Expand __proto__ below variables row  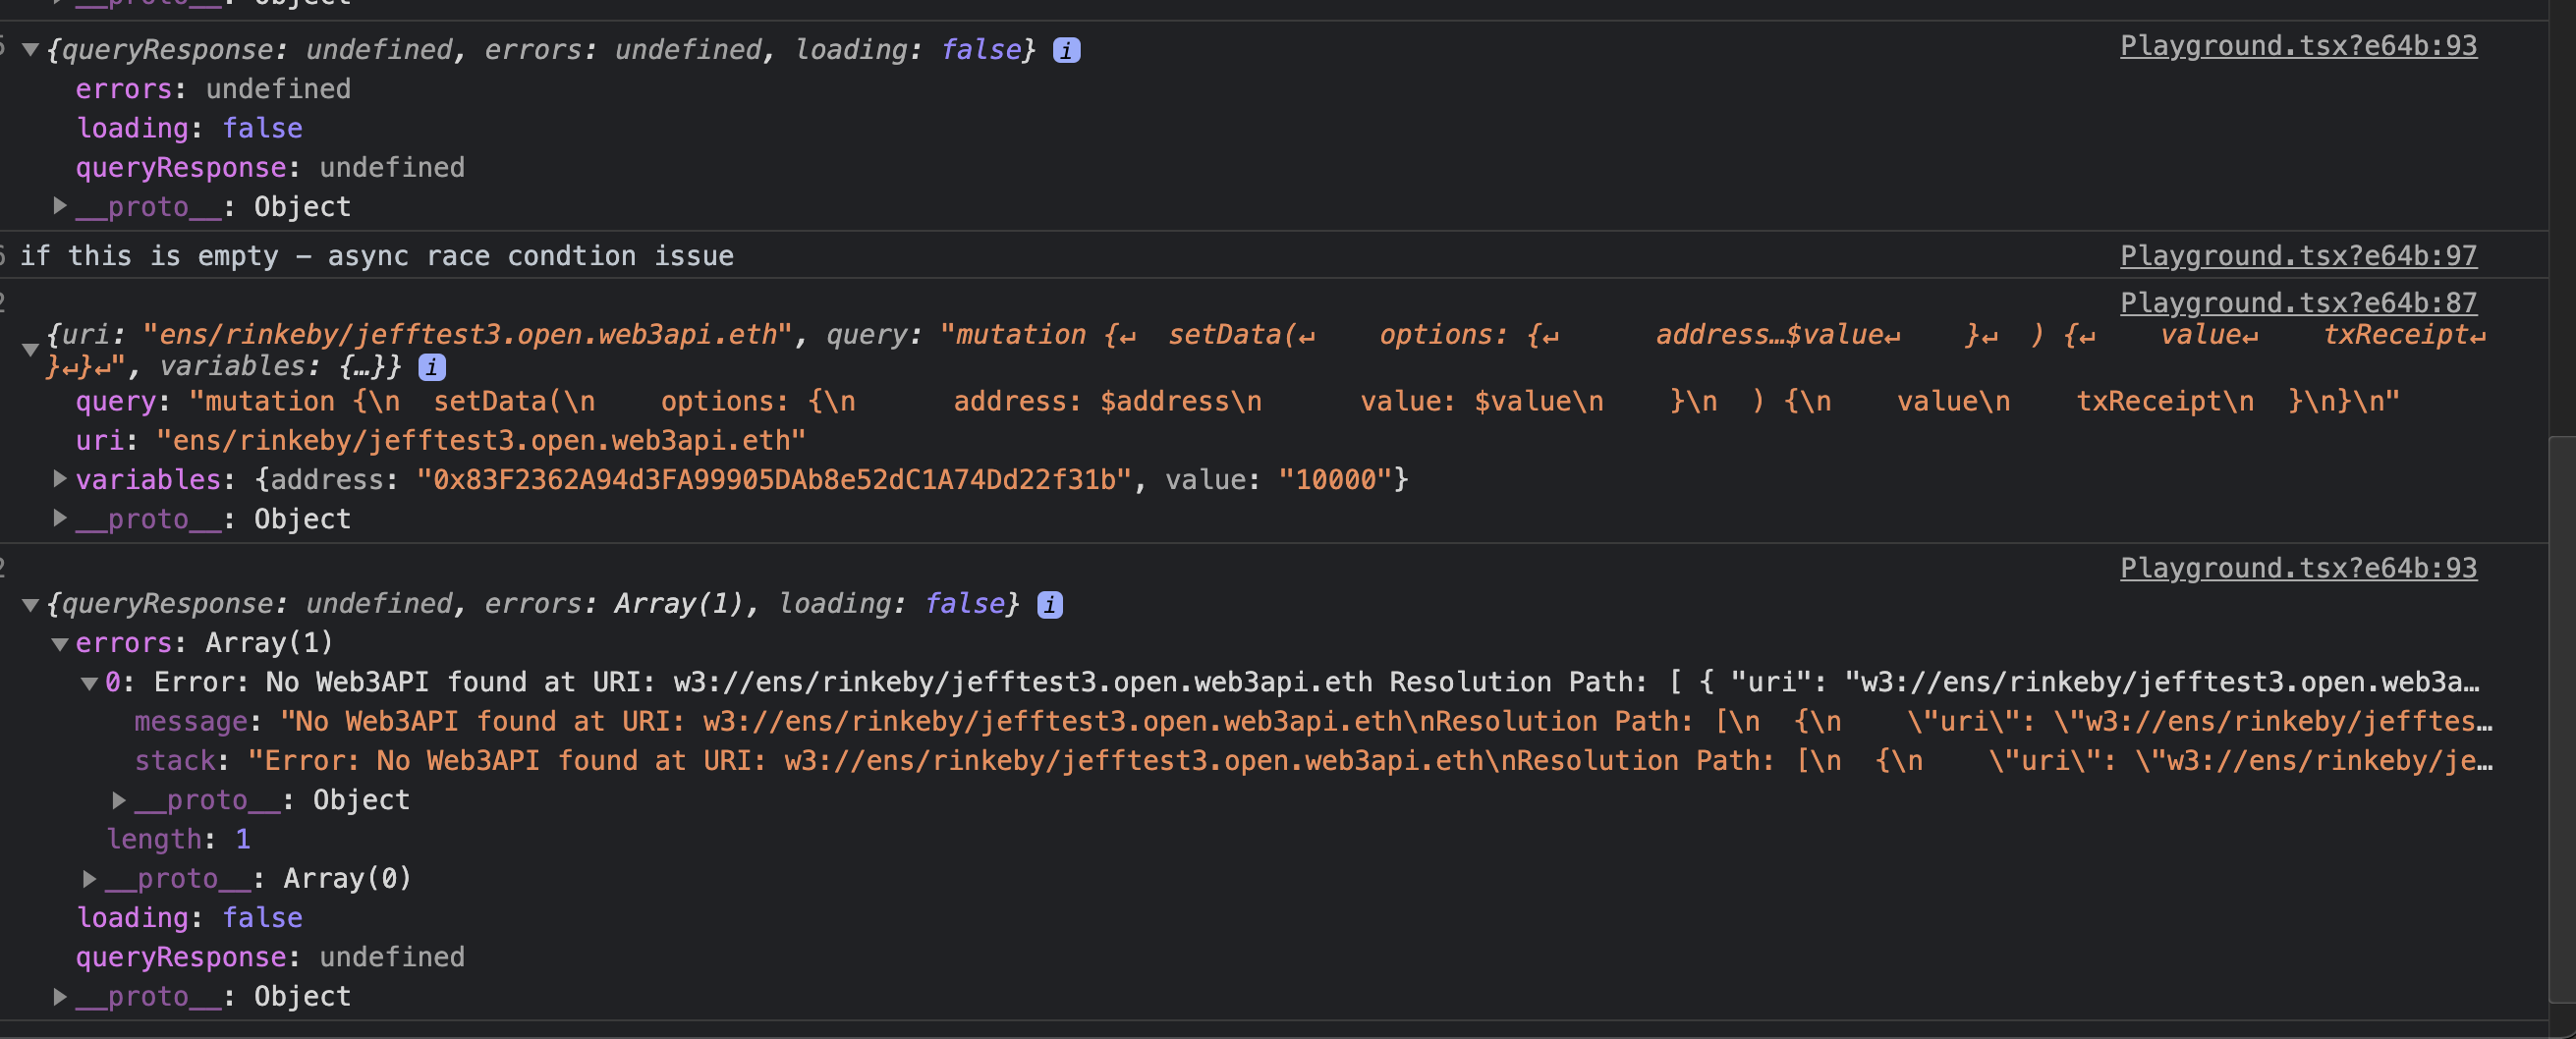60,518
